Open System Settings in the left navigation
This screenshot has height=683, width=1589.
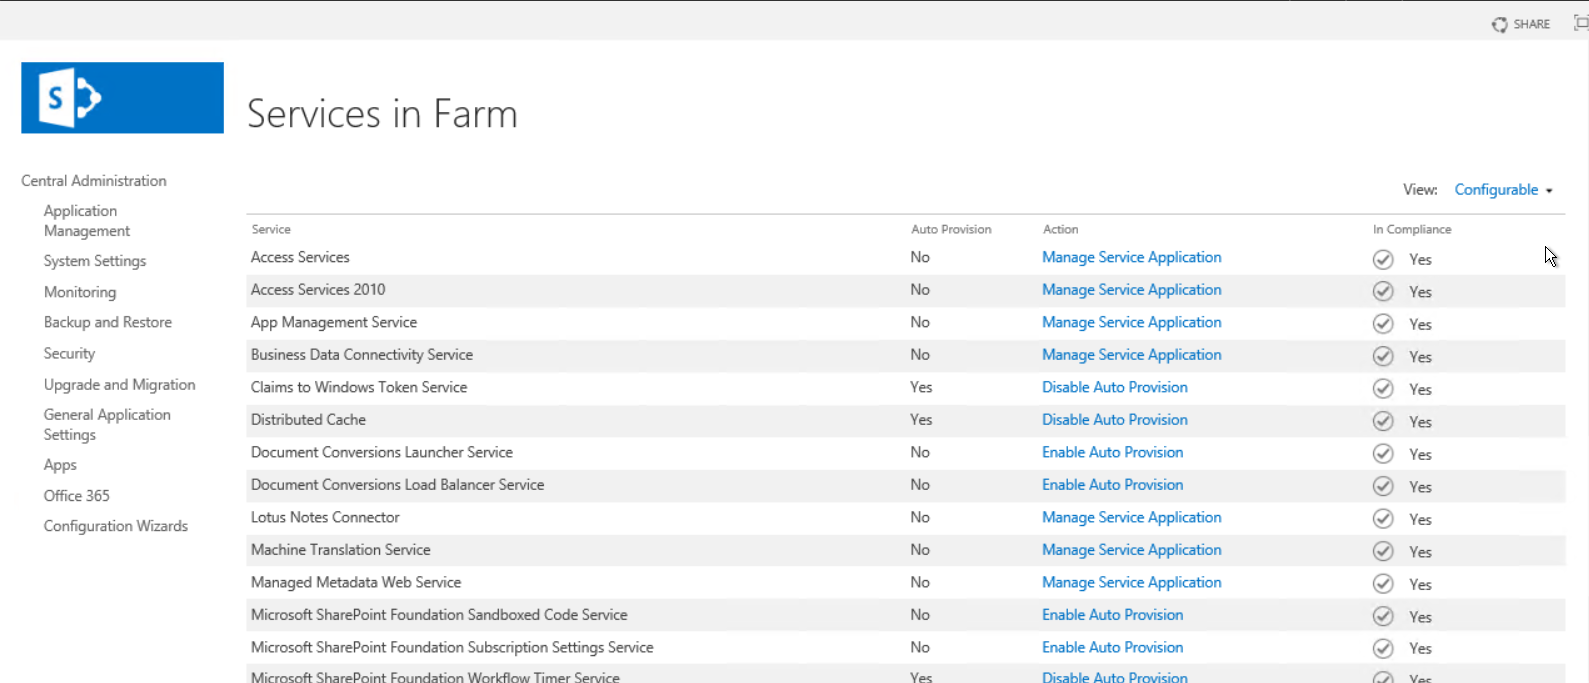(x=95, y=261)
